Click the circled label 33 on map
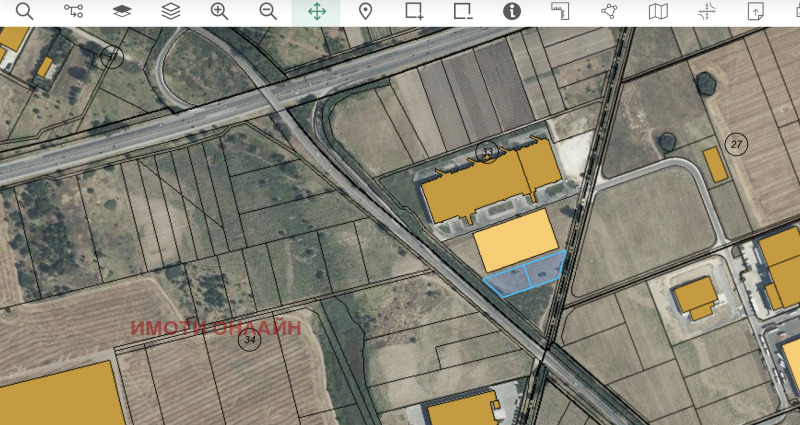Image resolution: width=800 pixels, height=425 pixels. (487, 153)
